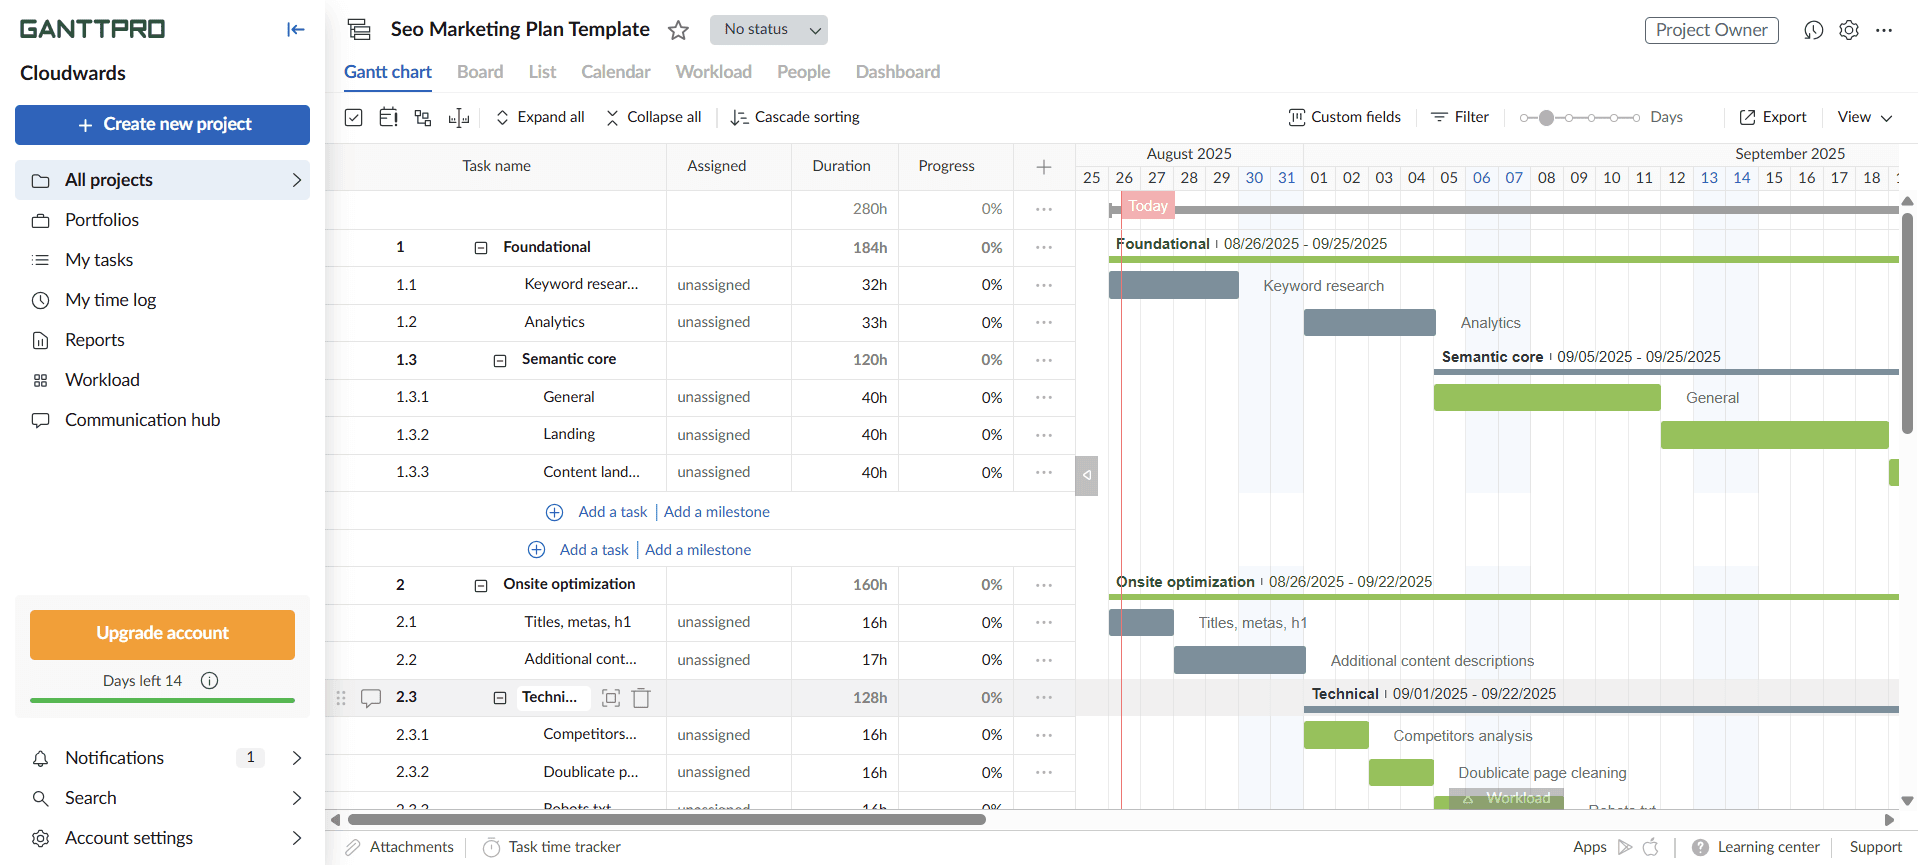Delete the Technical task via trash icon
The width and height of the screenshot is (1918, 865).
642,698
